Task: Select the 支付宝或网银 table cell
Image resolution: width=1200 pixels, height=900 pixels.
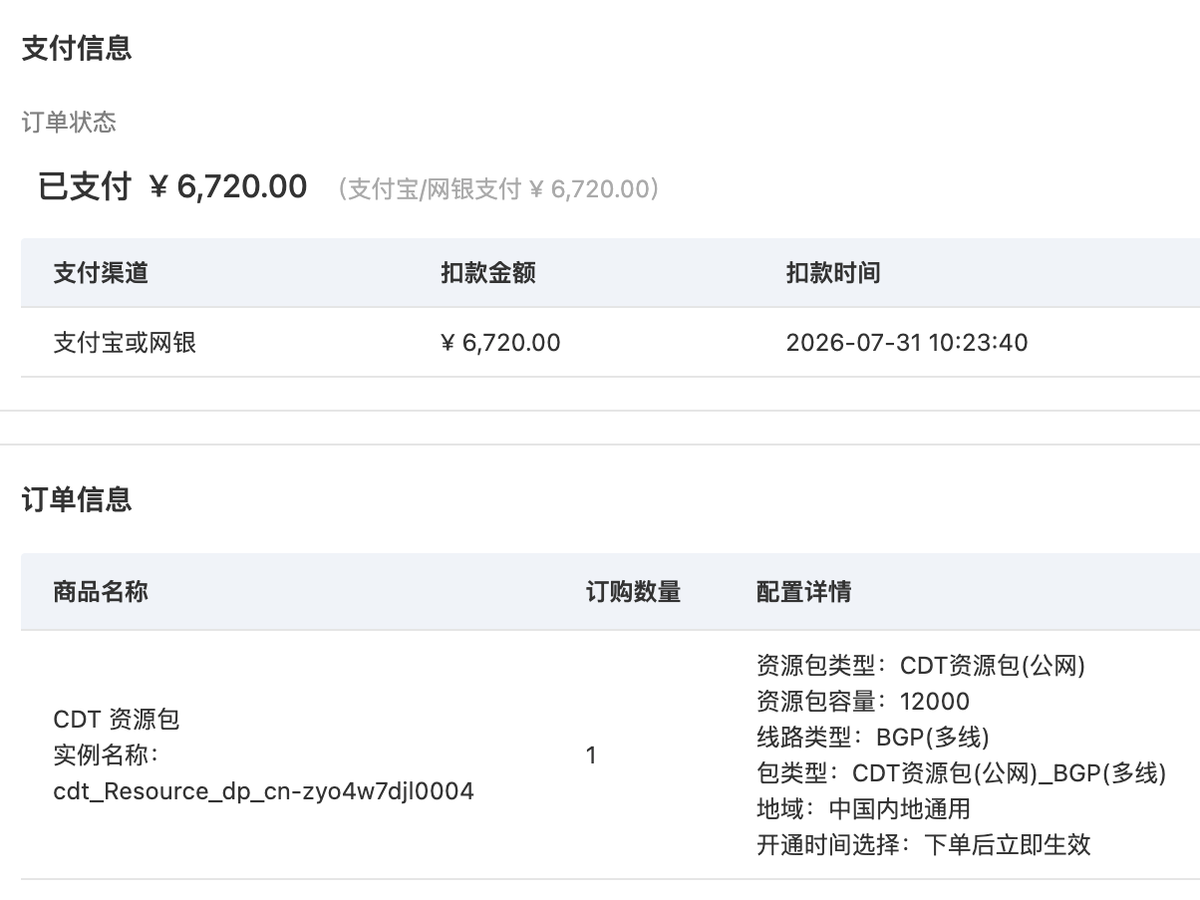Action: click(125, 343)
